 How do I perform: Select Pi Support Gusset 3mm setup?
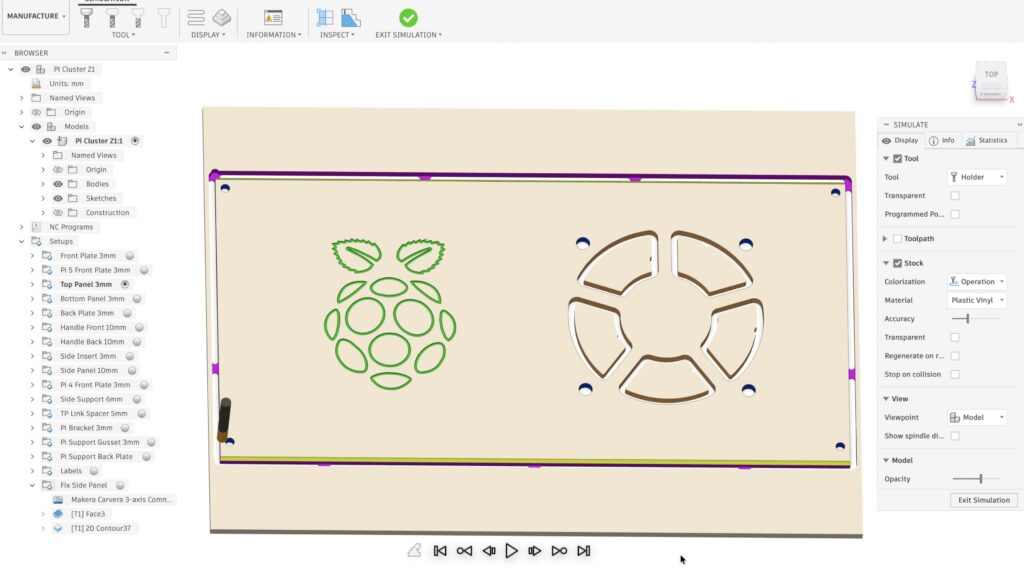tap(99, 442)
